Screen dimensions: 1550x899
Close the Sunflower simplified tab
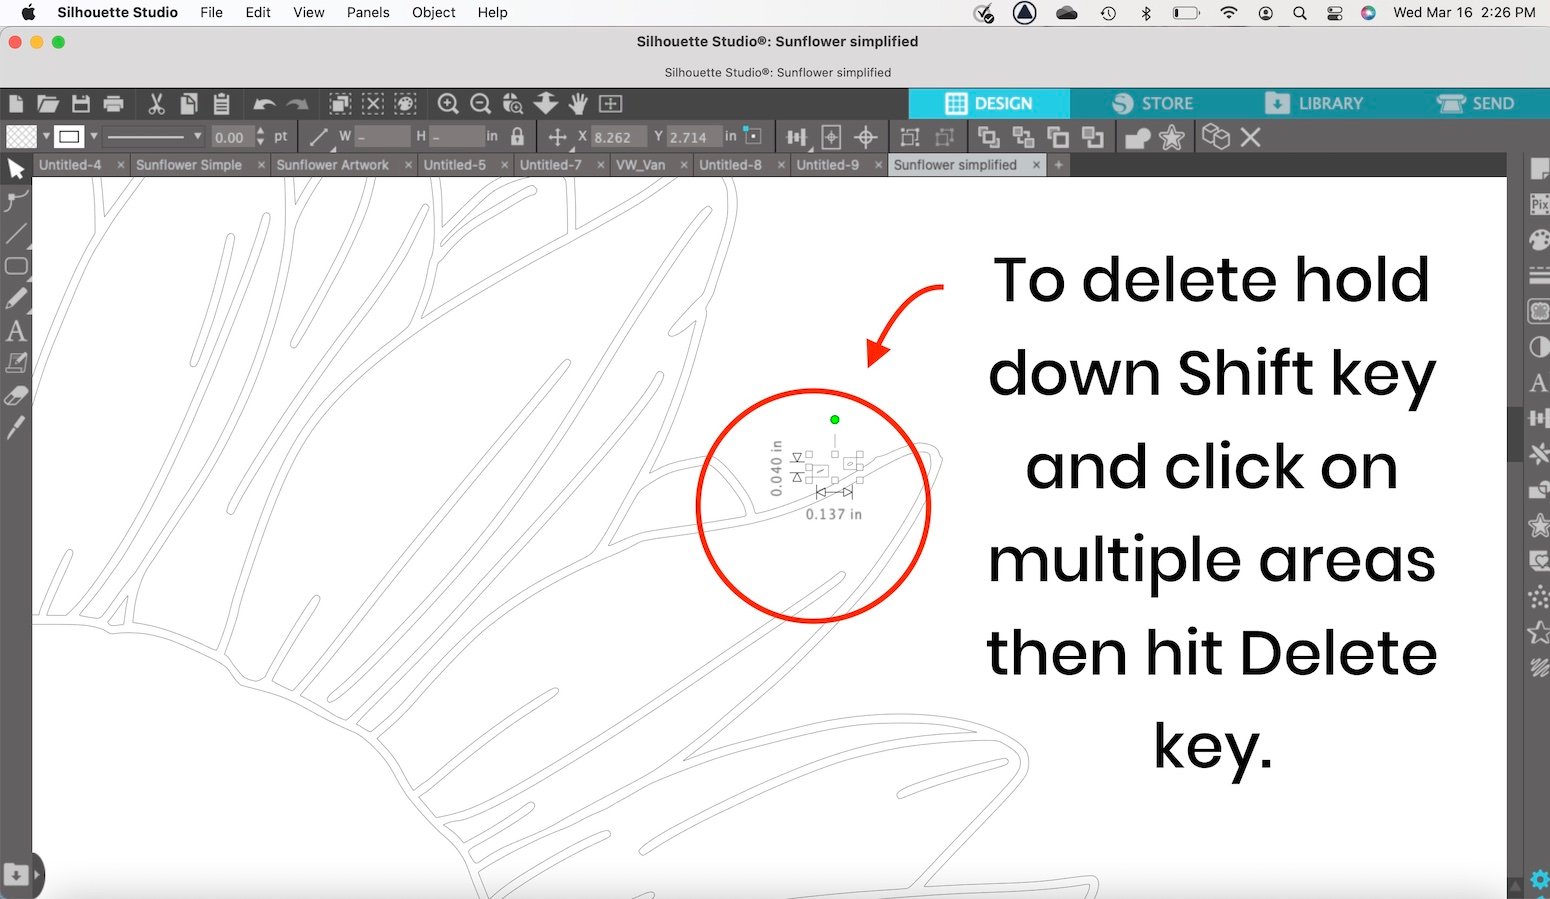point(1036,165)
